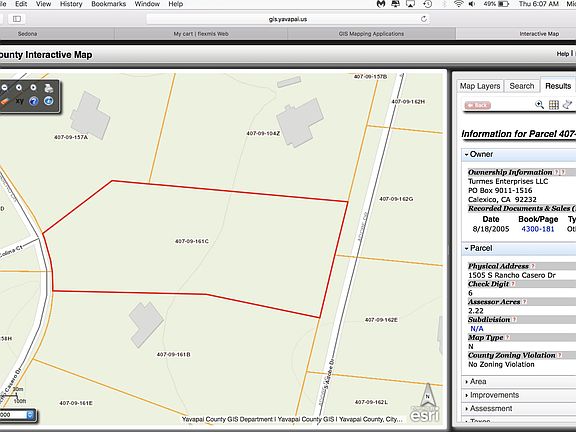
Task: Open the Wi-Fi status menu
Action: pos(458,4)
